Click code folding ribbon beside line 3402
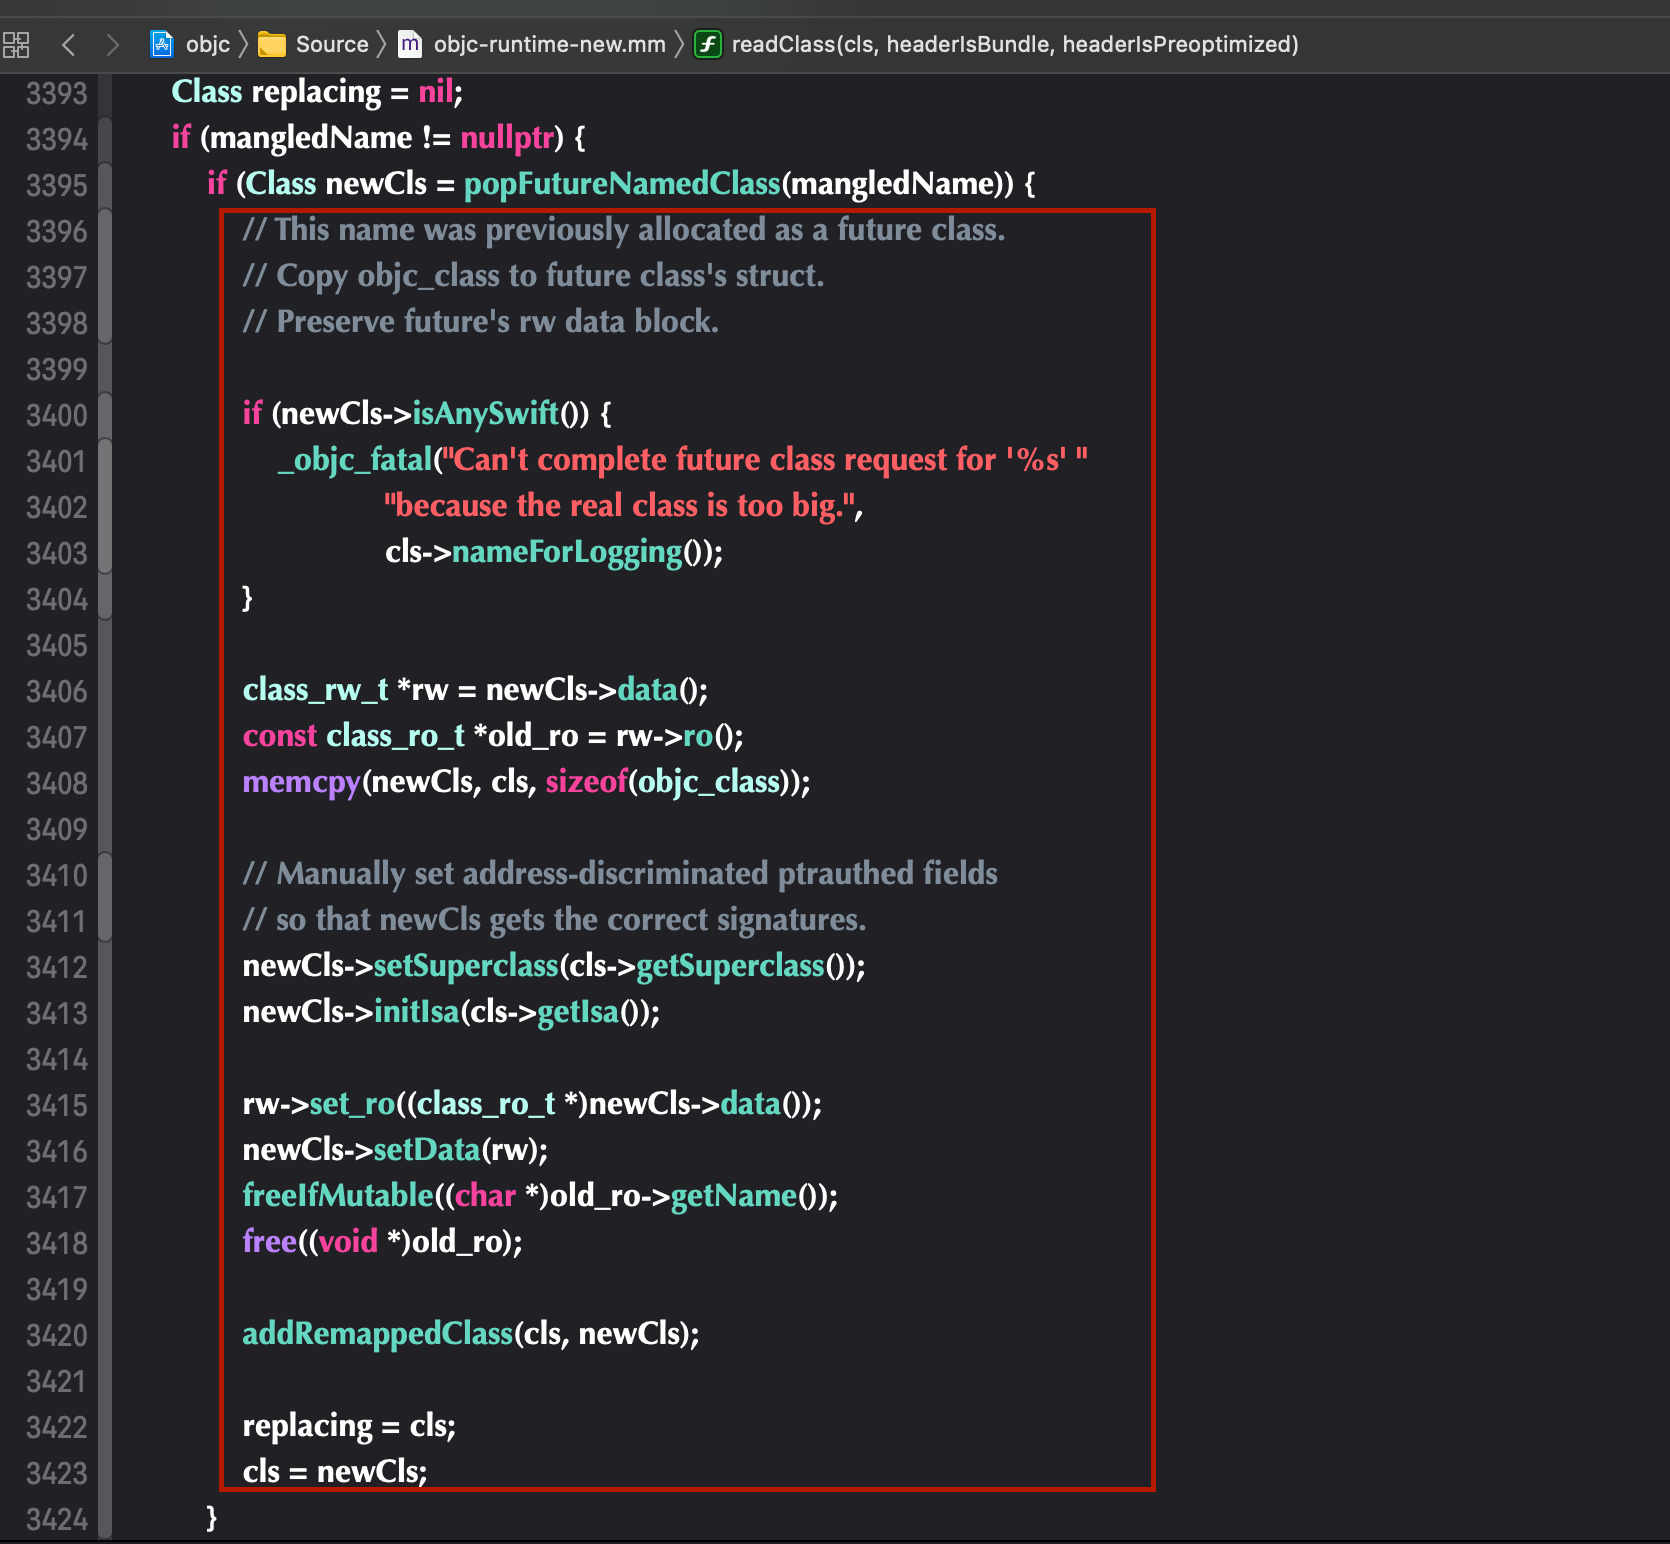Viewport: 1670px width, 1544px height. pos(105,507)
